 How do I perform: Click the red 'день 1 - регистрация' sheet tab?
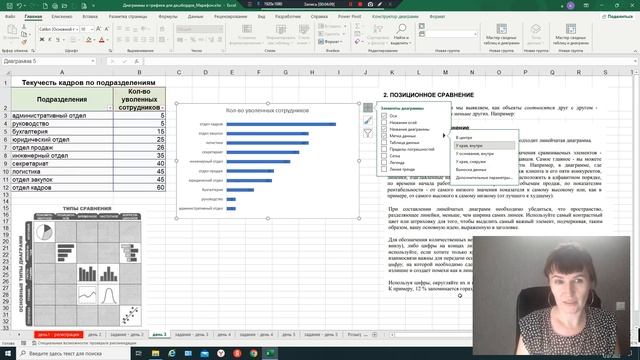coord(58,334)
